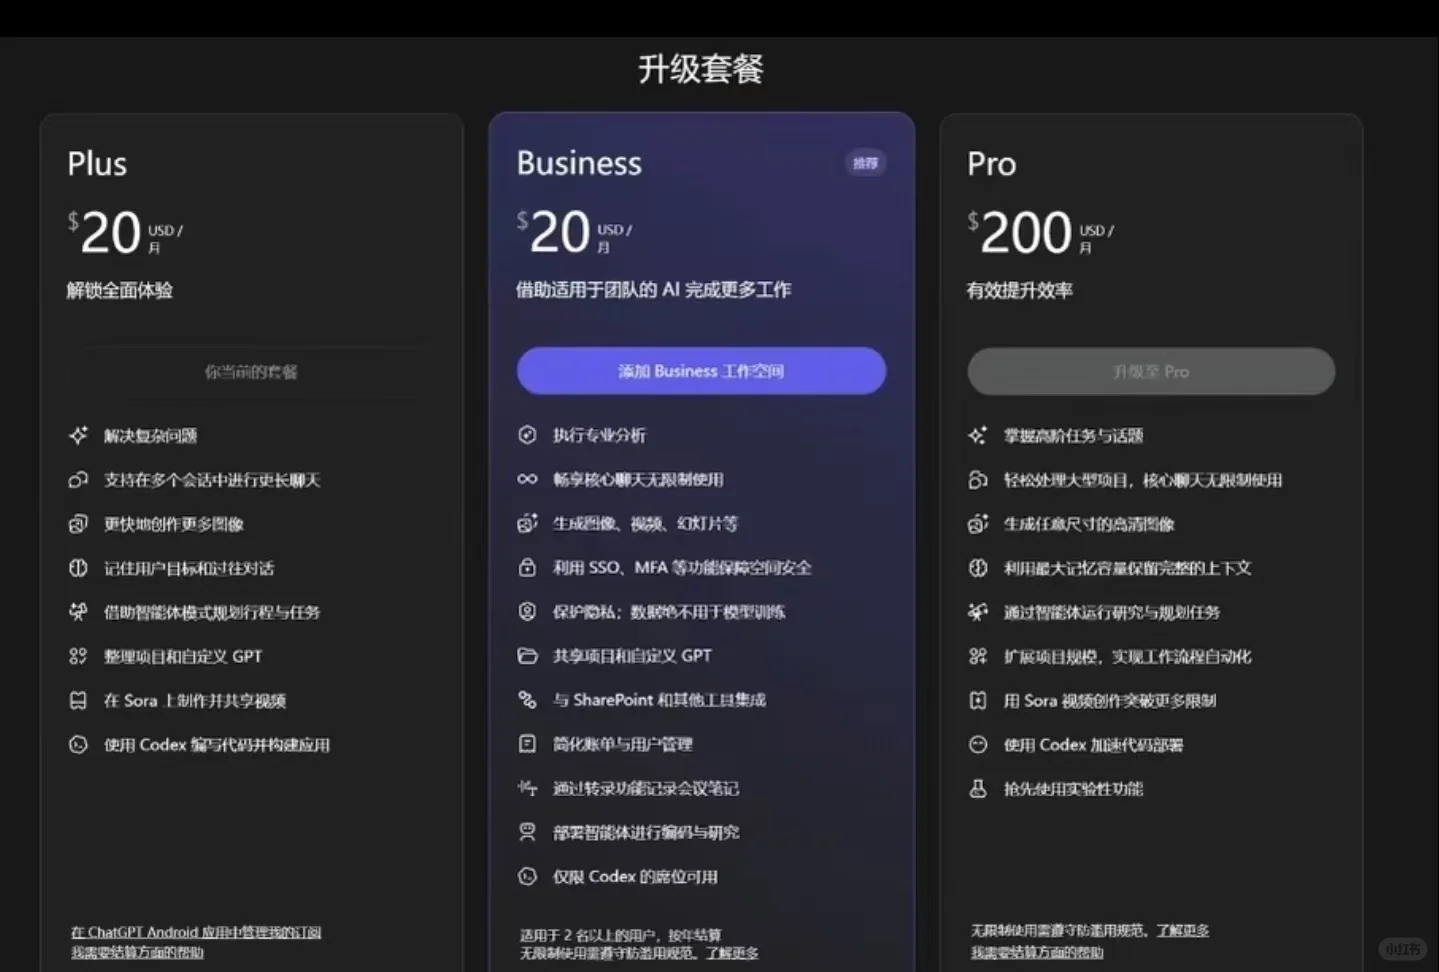Click the text "与 SharePoint 和其他工具集成"
The image size is (1439, 972).
[660, 700]
